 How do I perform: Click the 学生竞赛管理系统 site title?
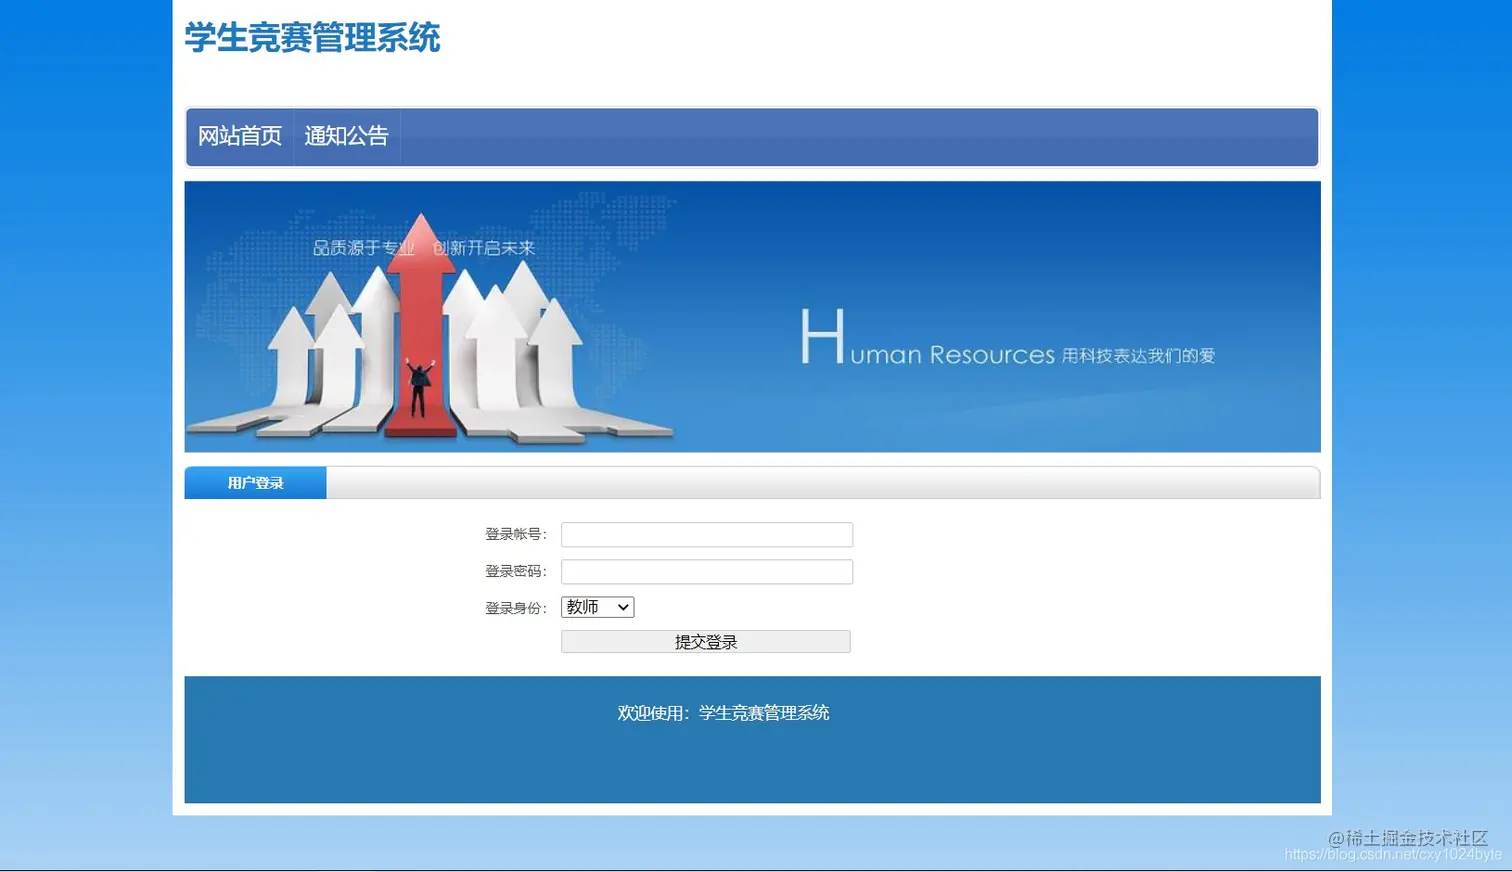(309, 38)
